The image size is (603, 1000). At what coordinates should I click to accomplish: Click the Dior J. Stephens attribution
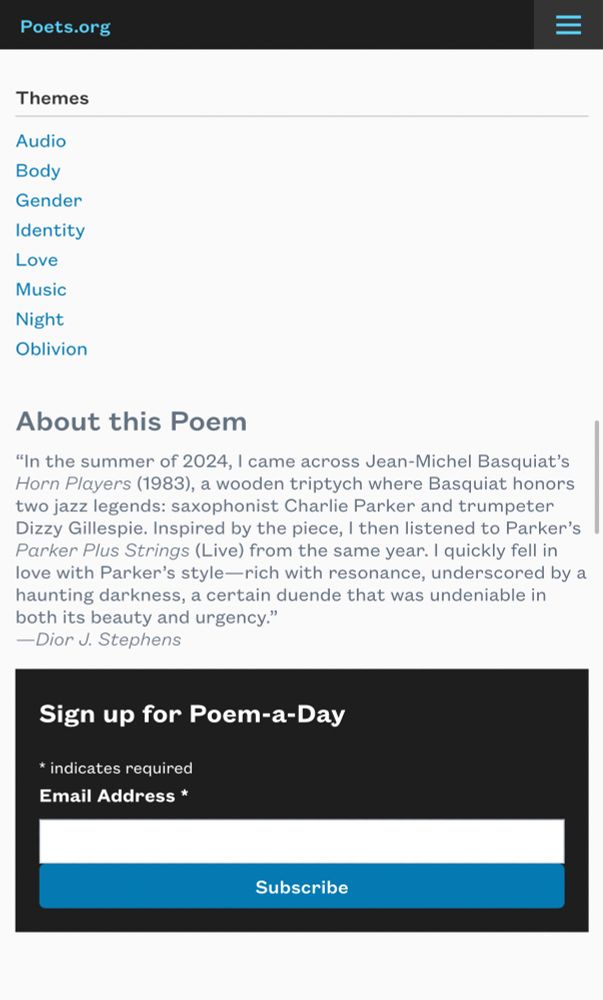tap(99, 640)
